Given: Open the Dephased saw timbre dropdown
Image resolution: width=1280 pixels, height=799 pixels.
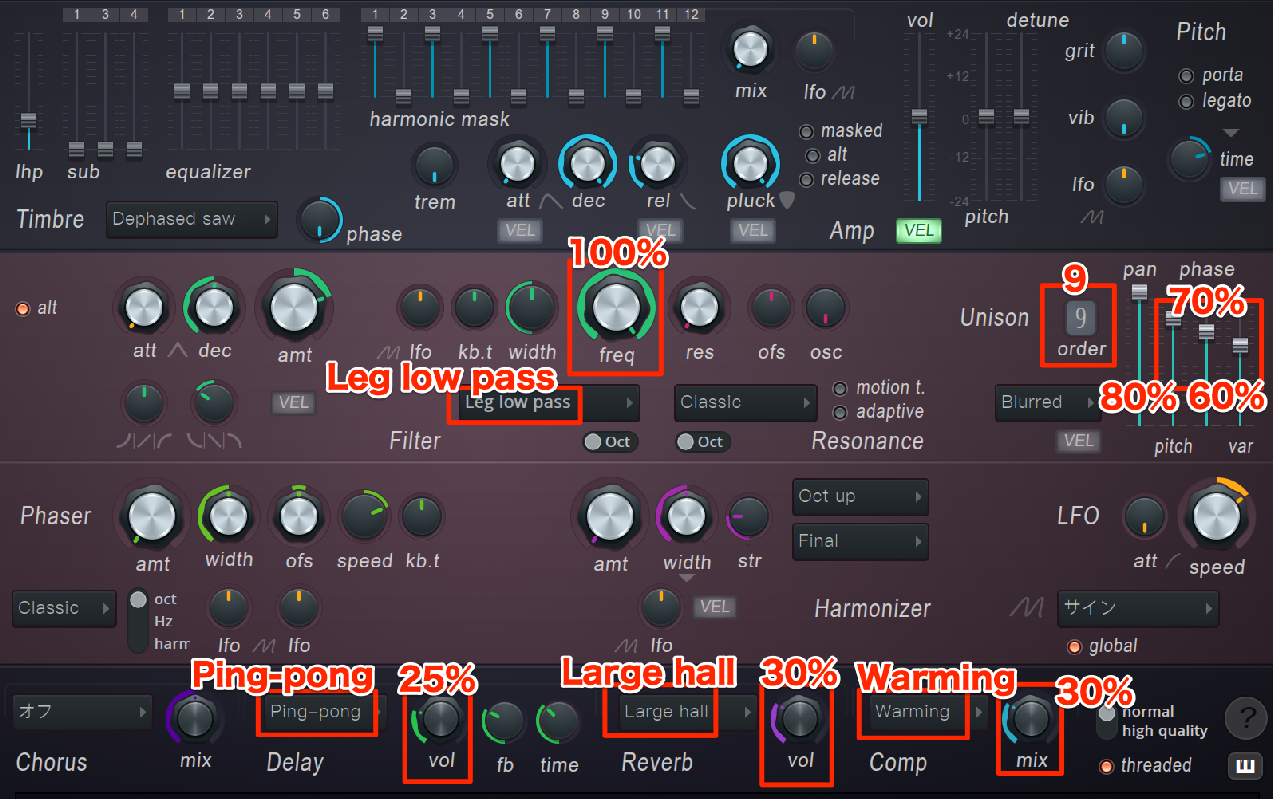Looking at the screenshot, I should click(x=192, y=219).
